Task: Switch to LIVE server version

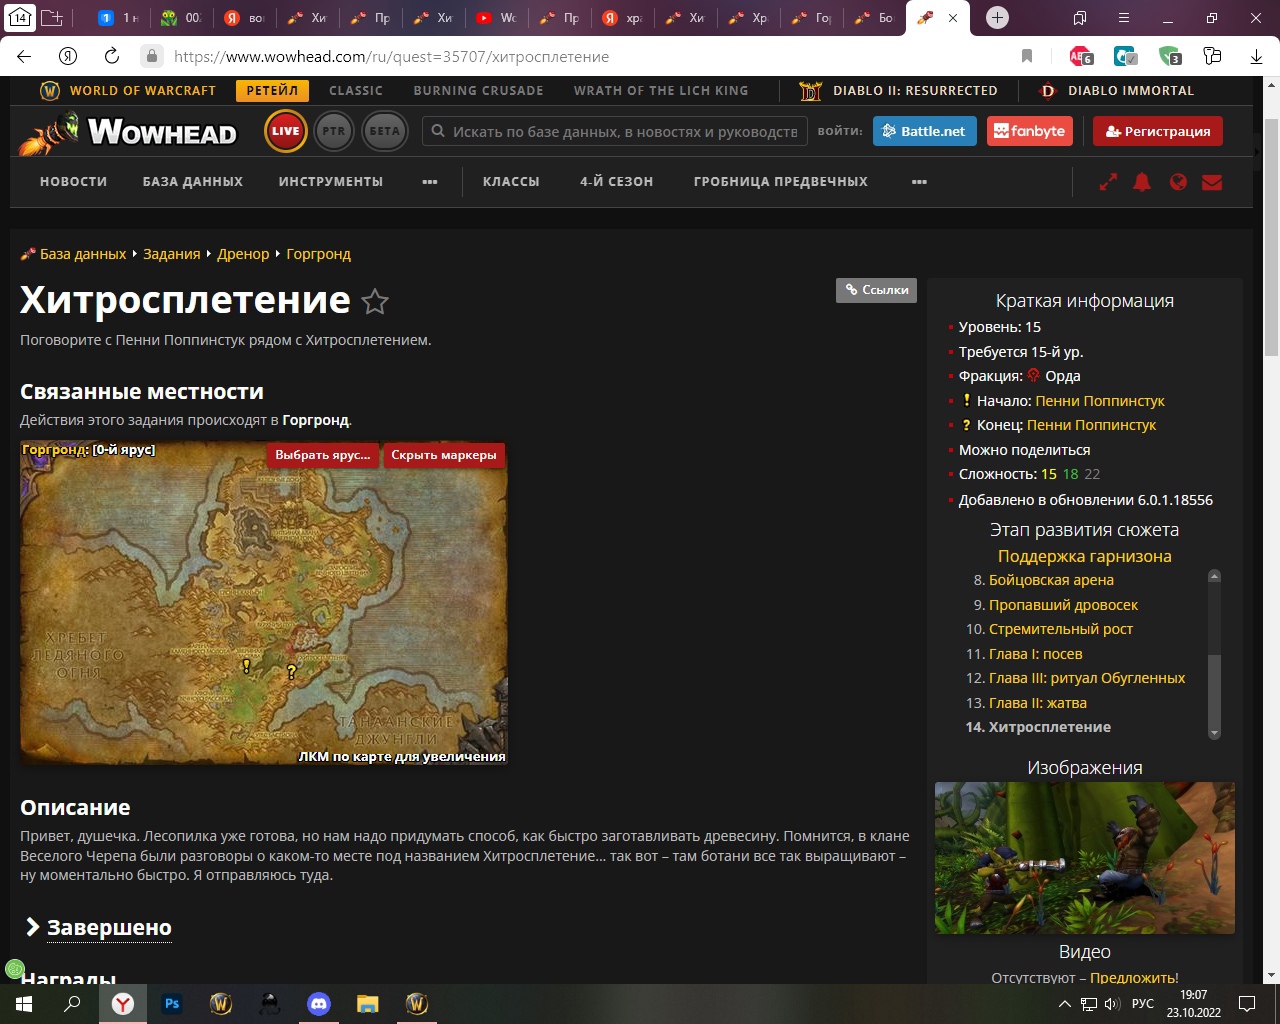Action: pyautogui.click(x=285, y=131)
